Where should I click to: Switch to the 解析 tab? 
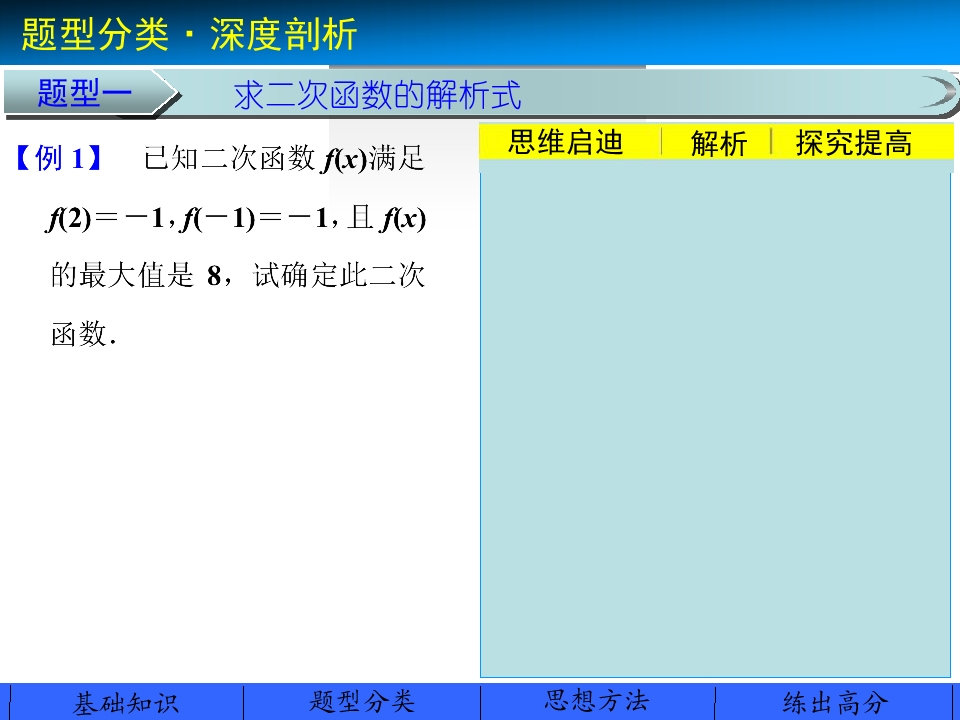[x=719, y=143]
